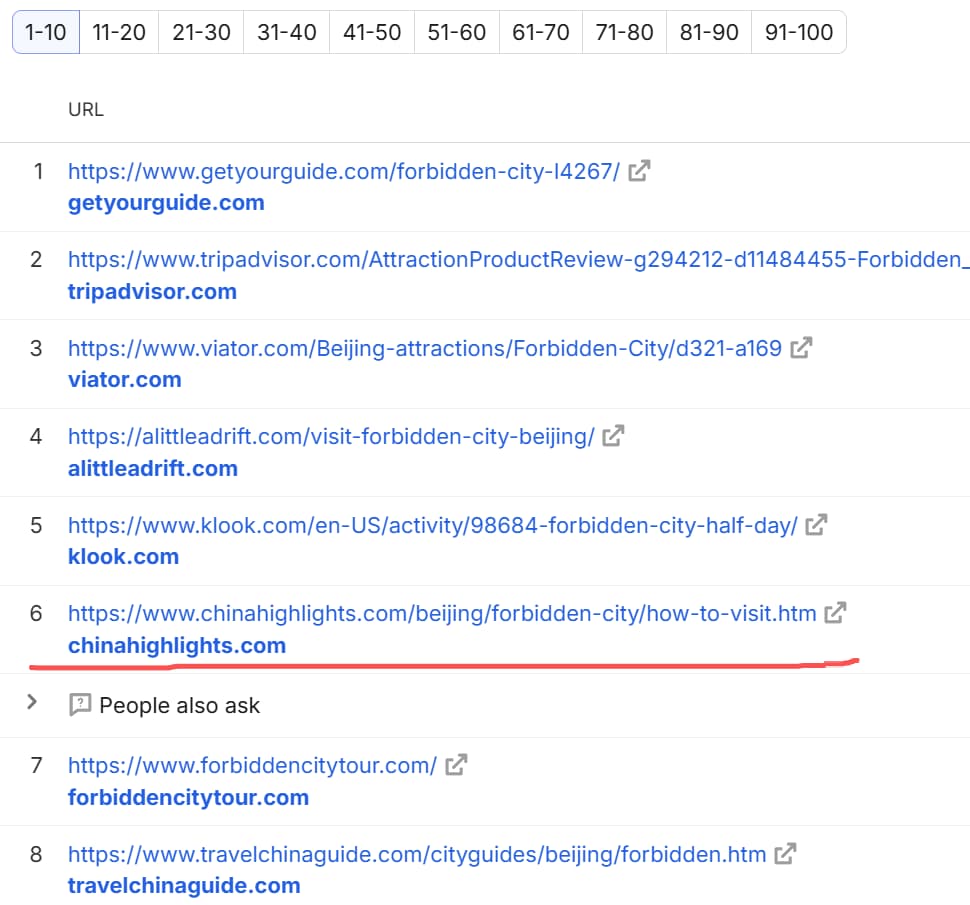Open the getyourguide forbidden-city URL link
This screenshot has height=905, width=970.
[x=344, y=171]
